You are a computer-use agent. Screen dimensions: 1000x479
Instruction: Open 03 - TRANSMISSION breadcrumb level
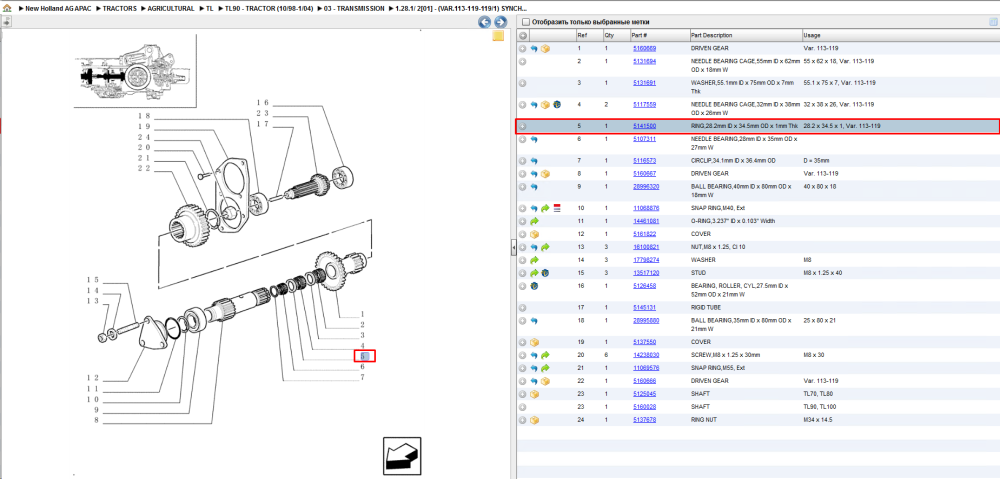pyautogui.click(x=354, y=9)
